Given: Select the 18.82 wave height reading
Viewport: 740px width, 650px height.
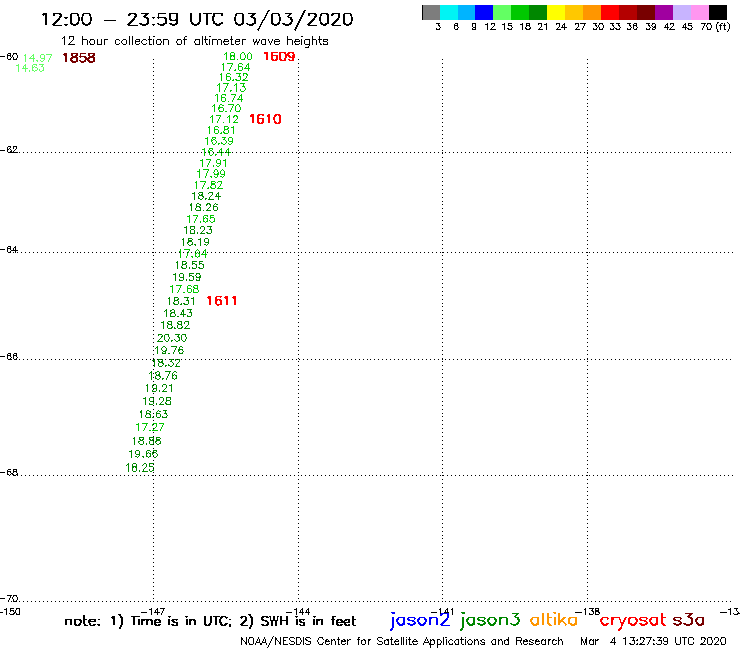Looking at the screenshot, I should point(175,325).
